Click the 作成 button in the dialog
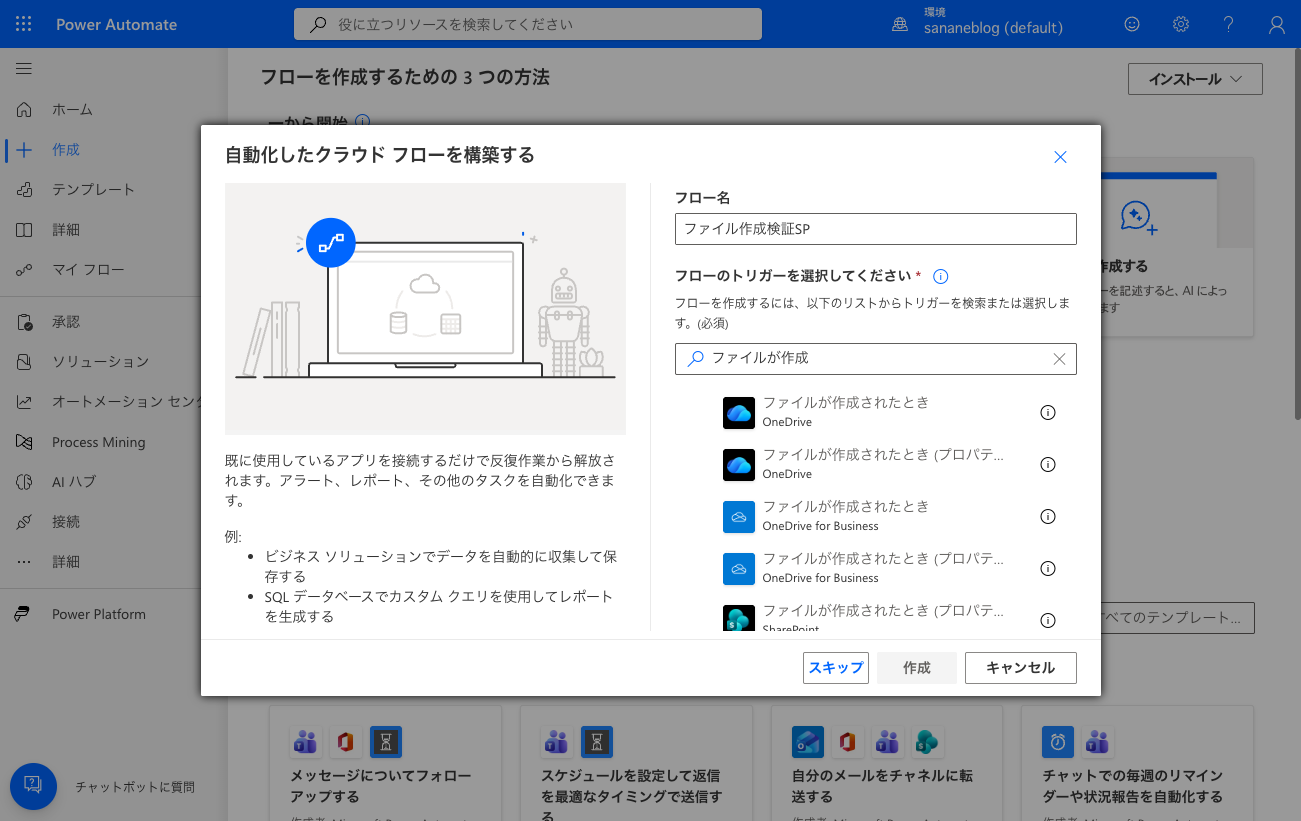Viewport: 1301px width, 821px height. click(x=917, y=668)
